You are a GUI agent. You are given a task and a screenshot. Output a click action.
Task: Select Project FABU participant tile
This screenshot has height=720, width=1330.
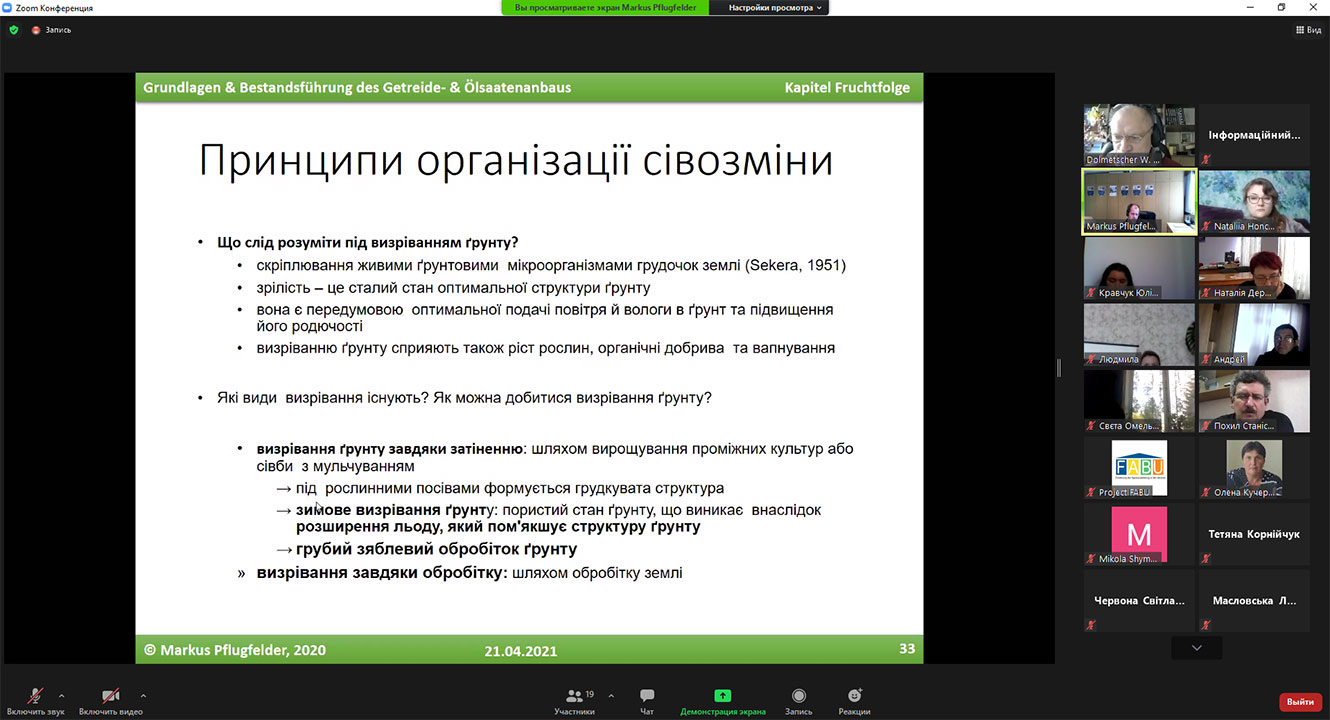click(x=1139, y=468)
